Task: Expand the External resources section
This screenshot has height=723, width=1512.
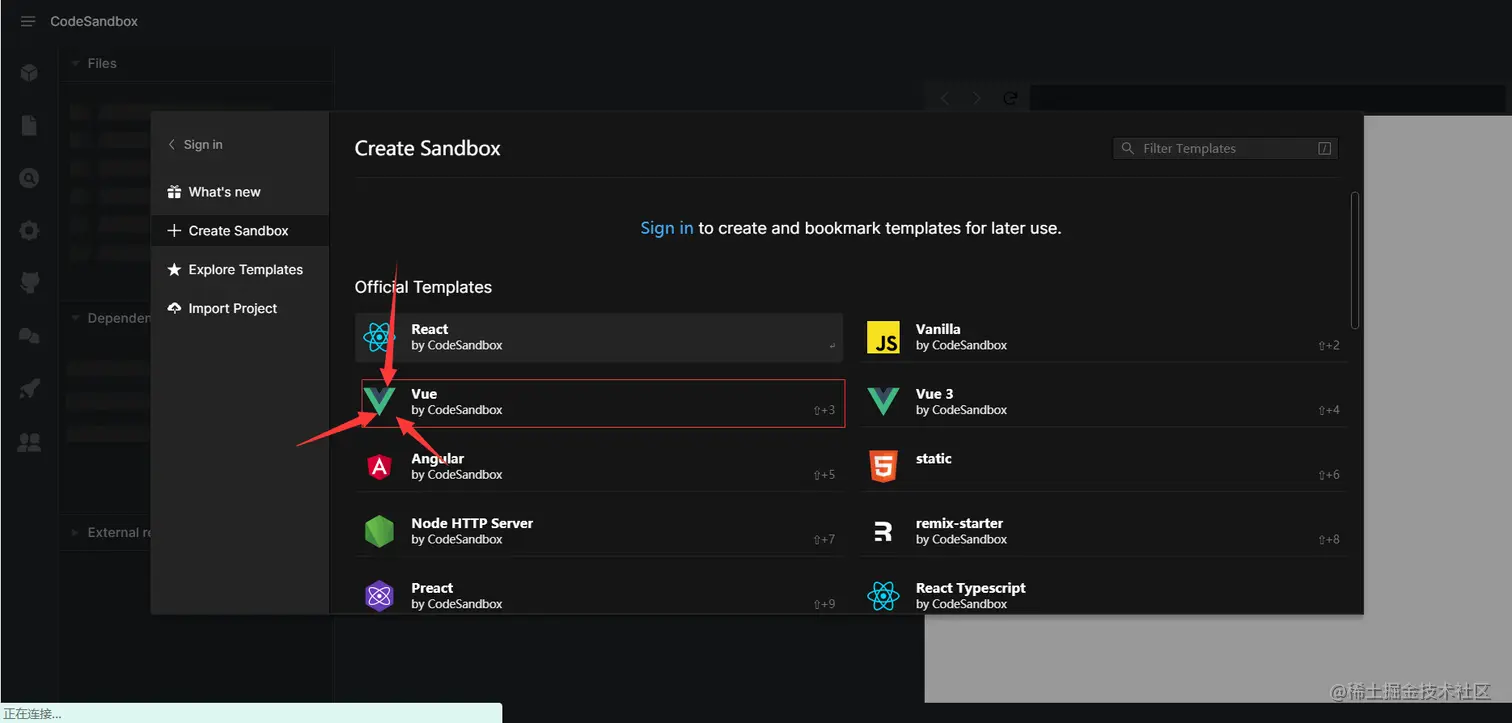Action: point(76,532)
